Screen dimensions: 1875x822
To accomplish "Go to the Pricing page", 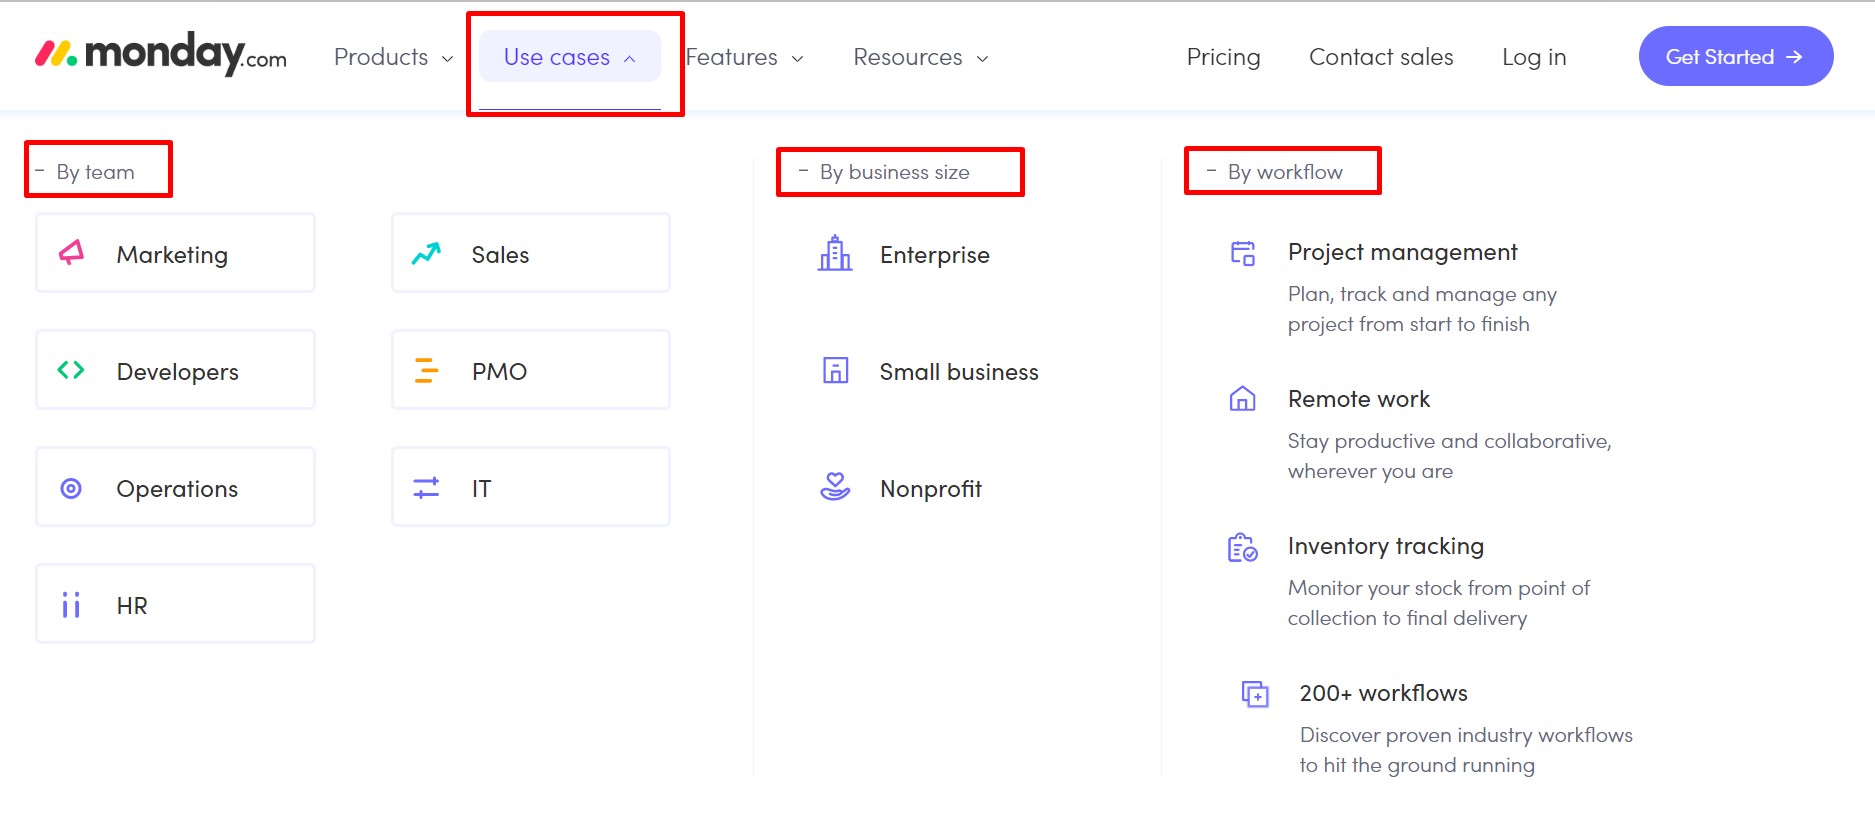I will (1223, 57).
